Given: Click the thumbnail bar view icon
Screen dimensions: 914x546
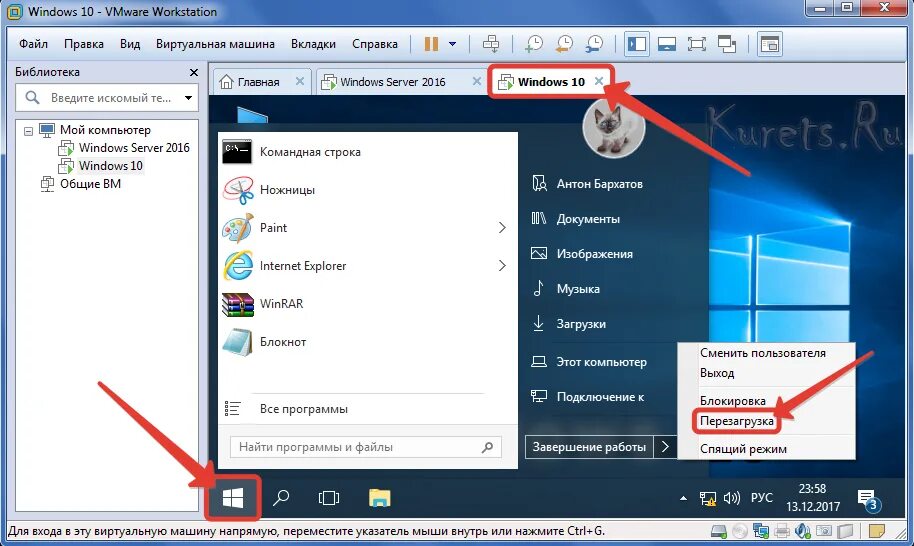Looking at the screenshot, I should click(x=667, y=44).
